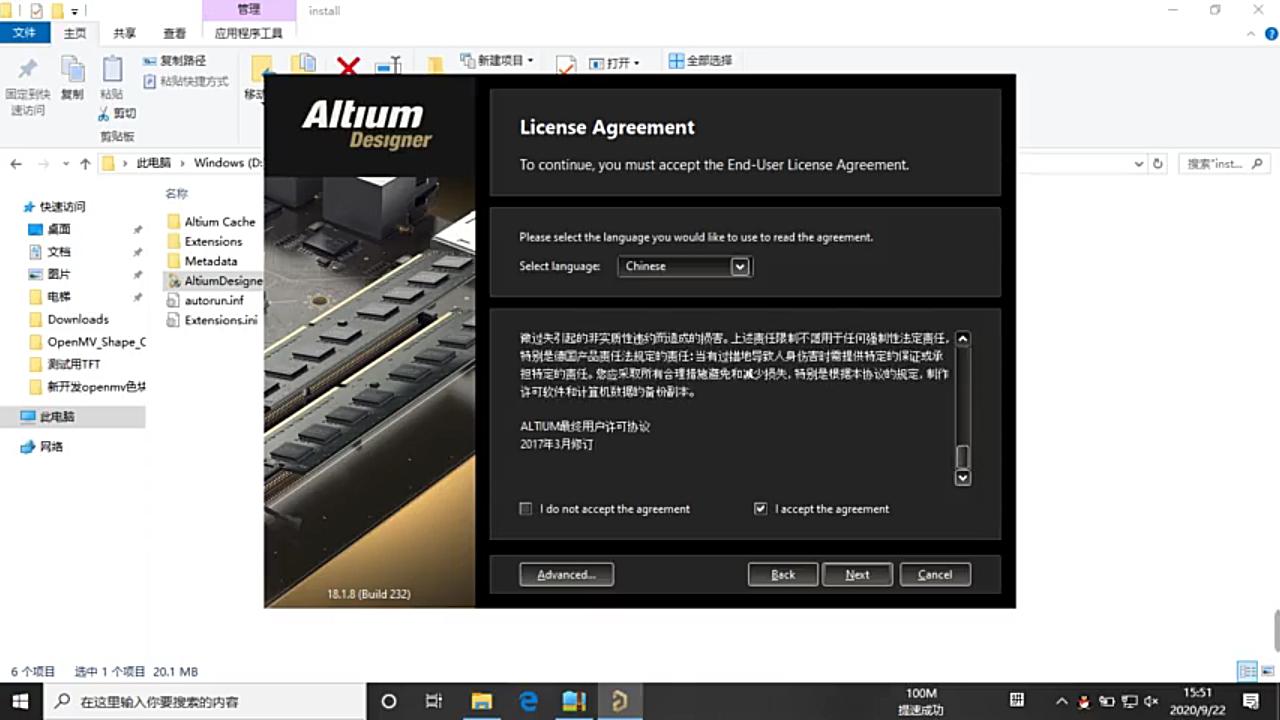Click the up-one-level arrow in Explorer
Viewport: 1280px width, 720px height.
(85, 164)
